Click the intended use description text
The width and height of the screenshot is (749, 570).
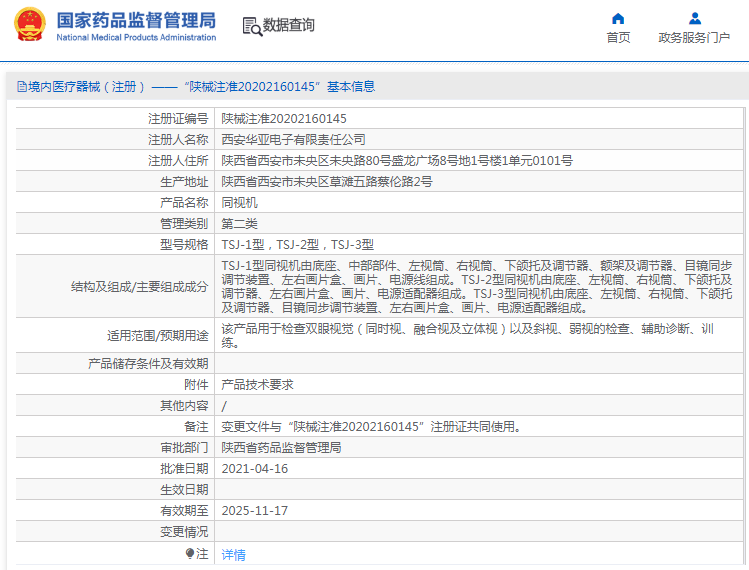point(468,335)
